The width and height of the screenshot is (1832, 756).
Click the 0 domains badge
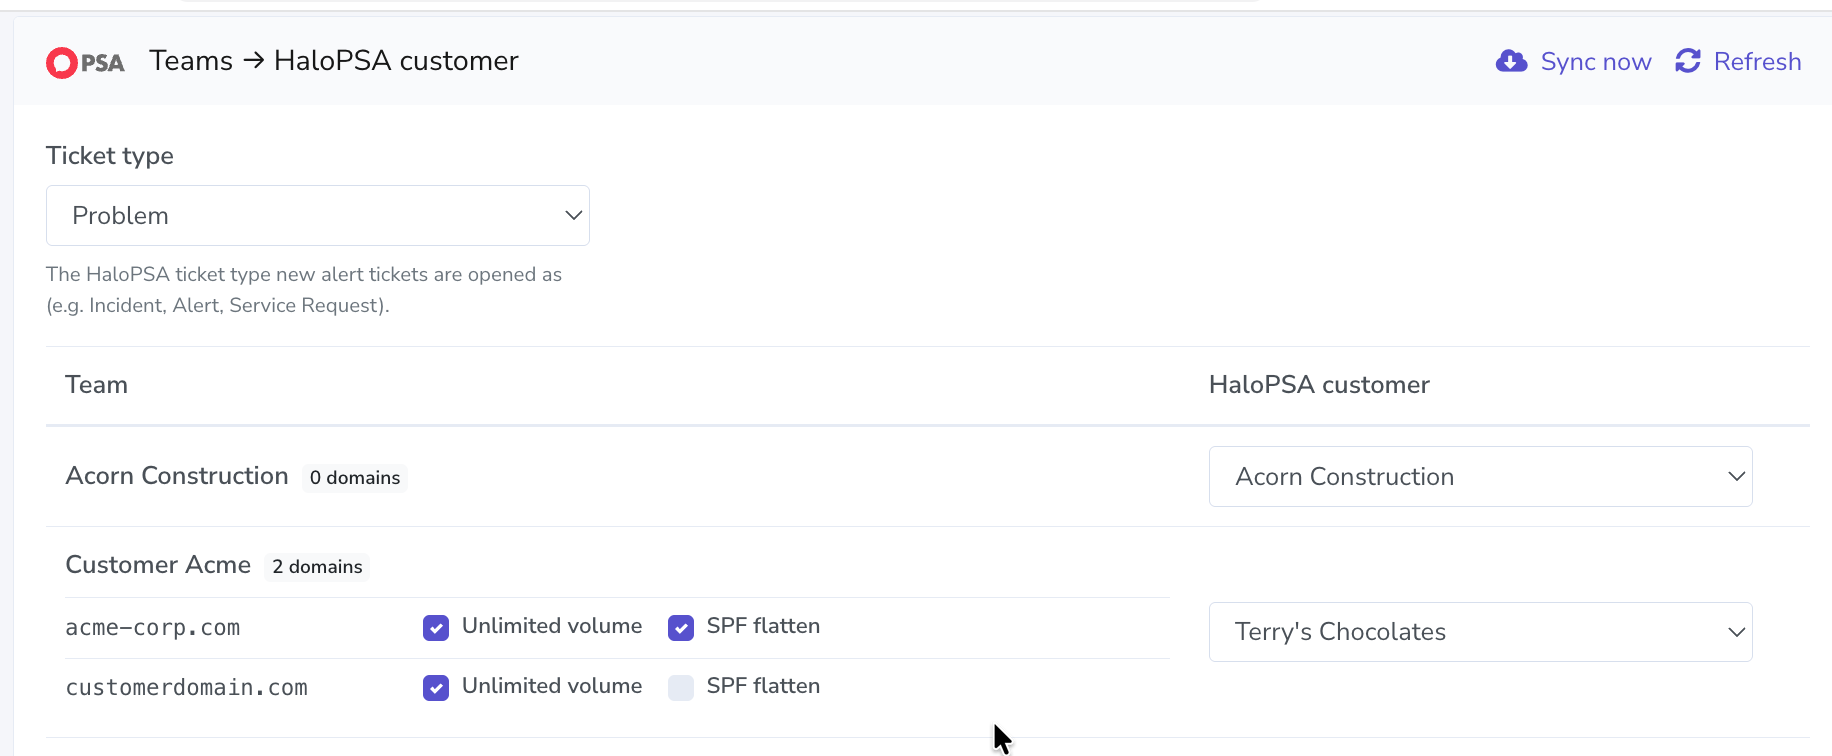pos(355,478)
